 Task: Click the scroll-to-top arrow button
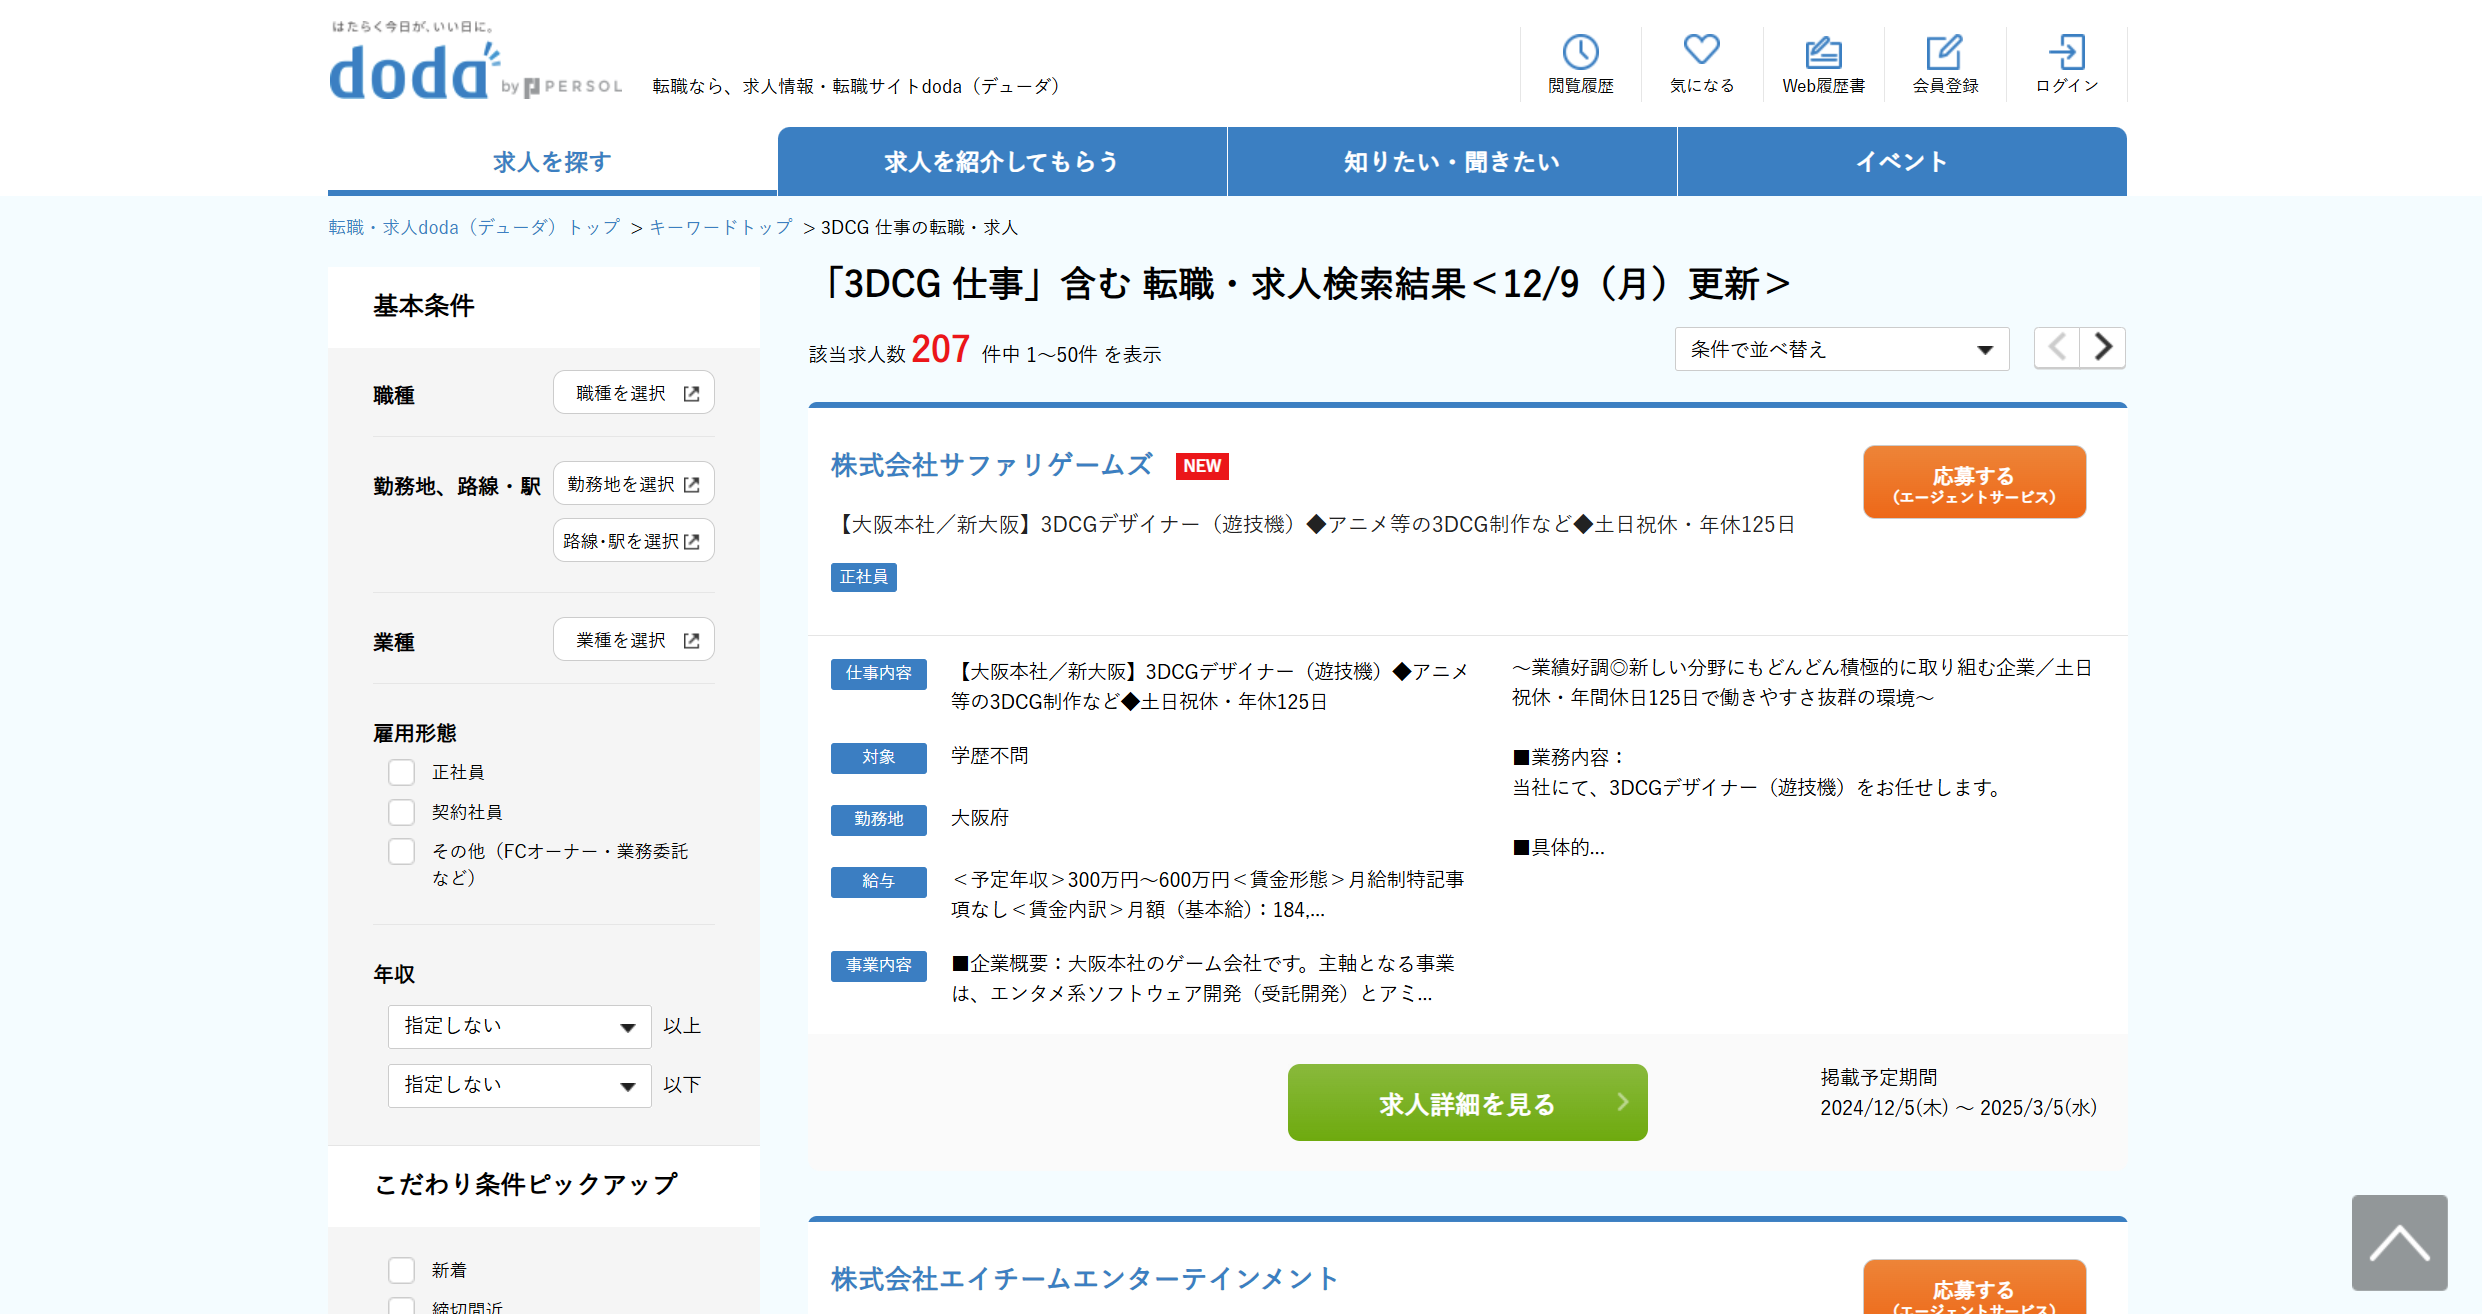click(x=2399, y=1243)
